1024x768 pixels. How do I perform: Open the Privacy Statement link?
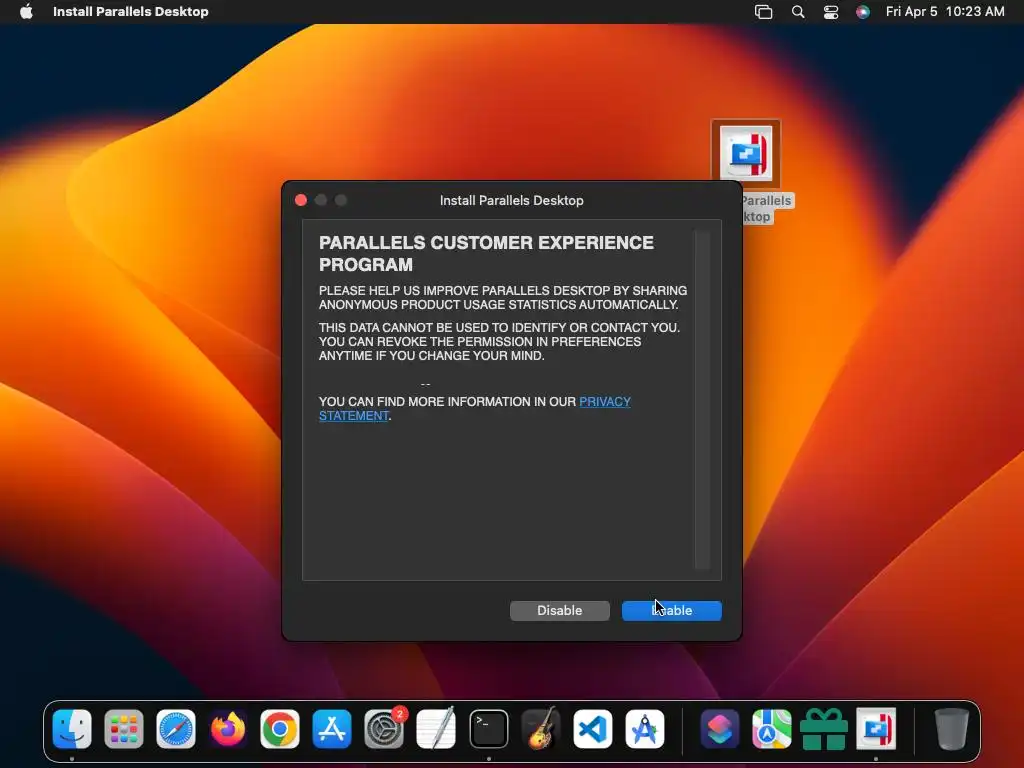[x=475, y=409]
